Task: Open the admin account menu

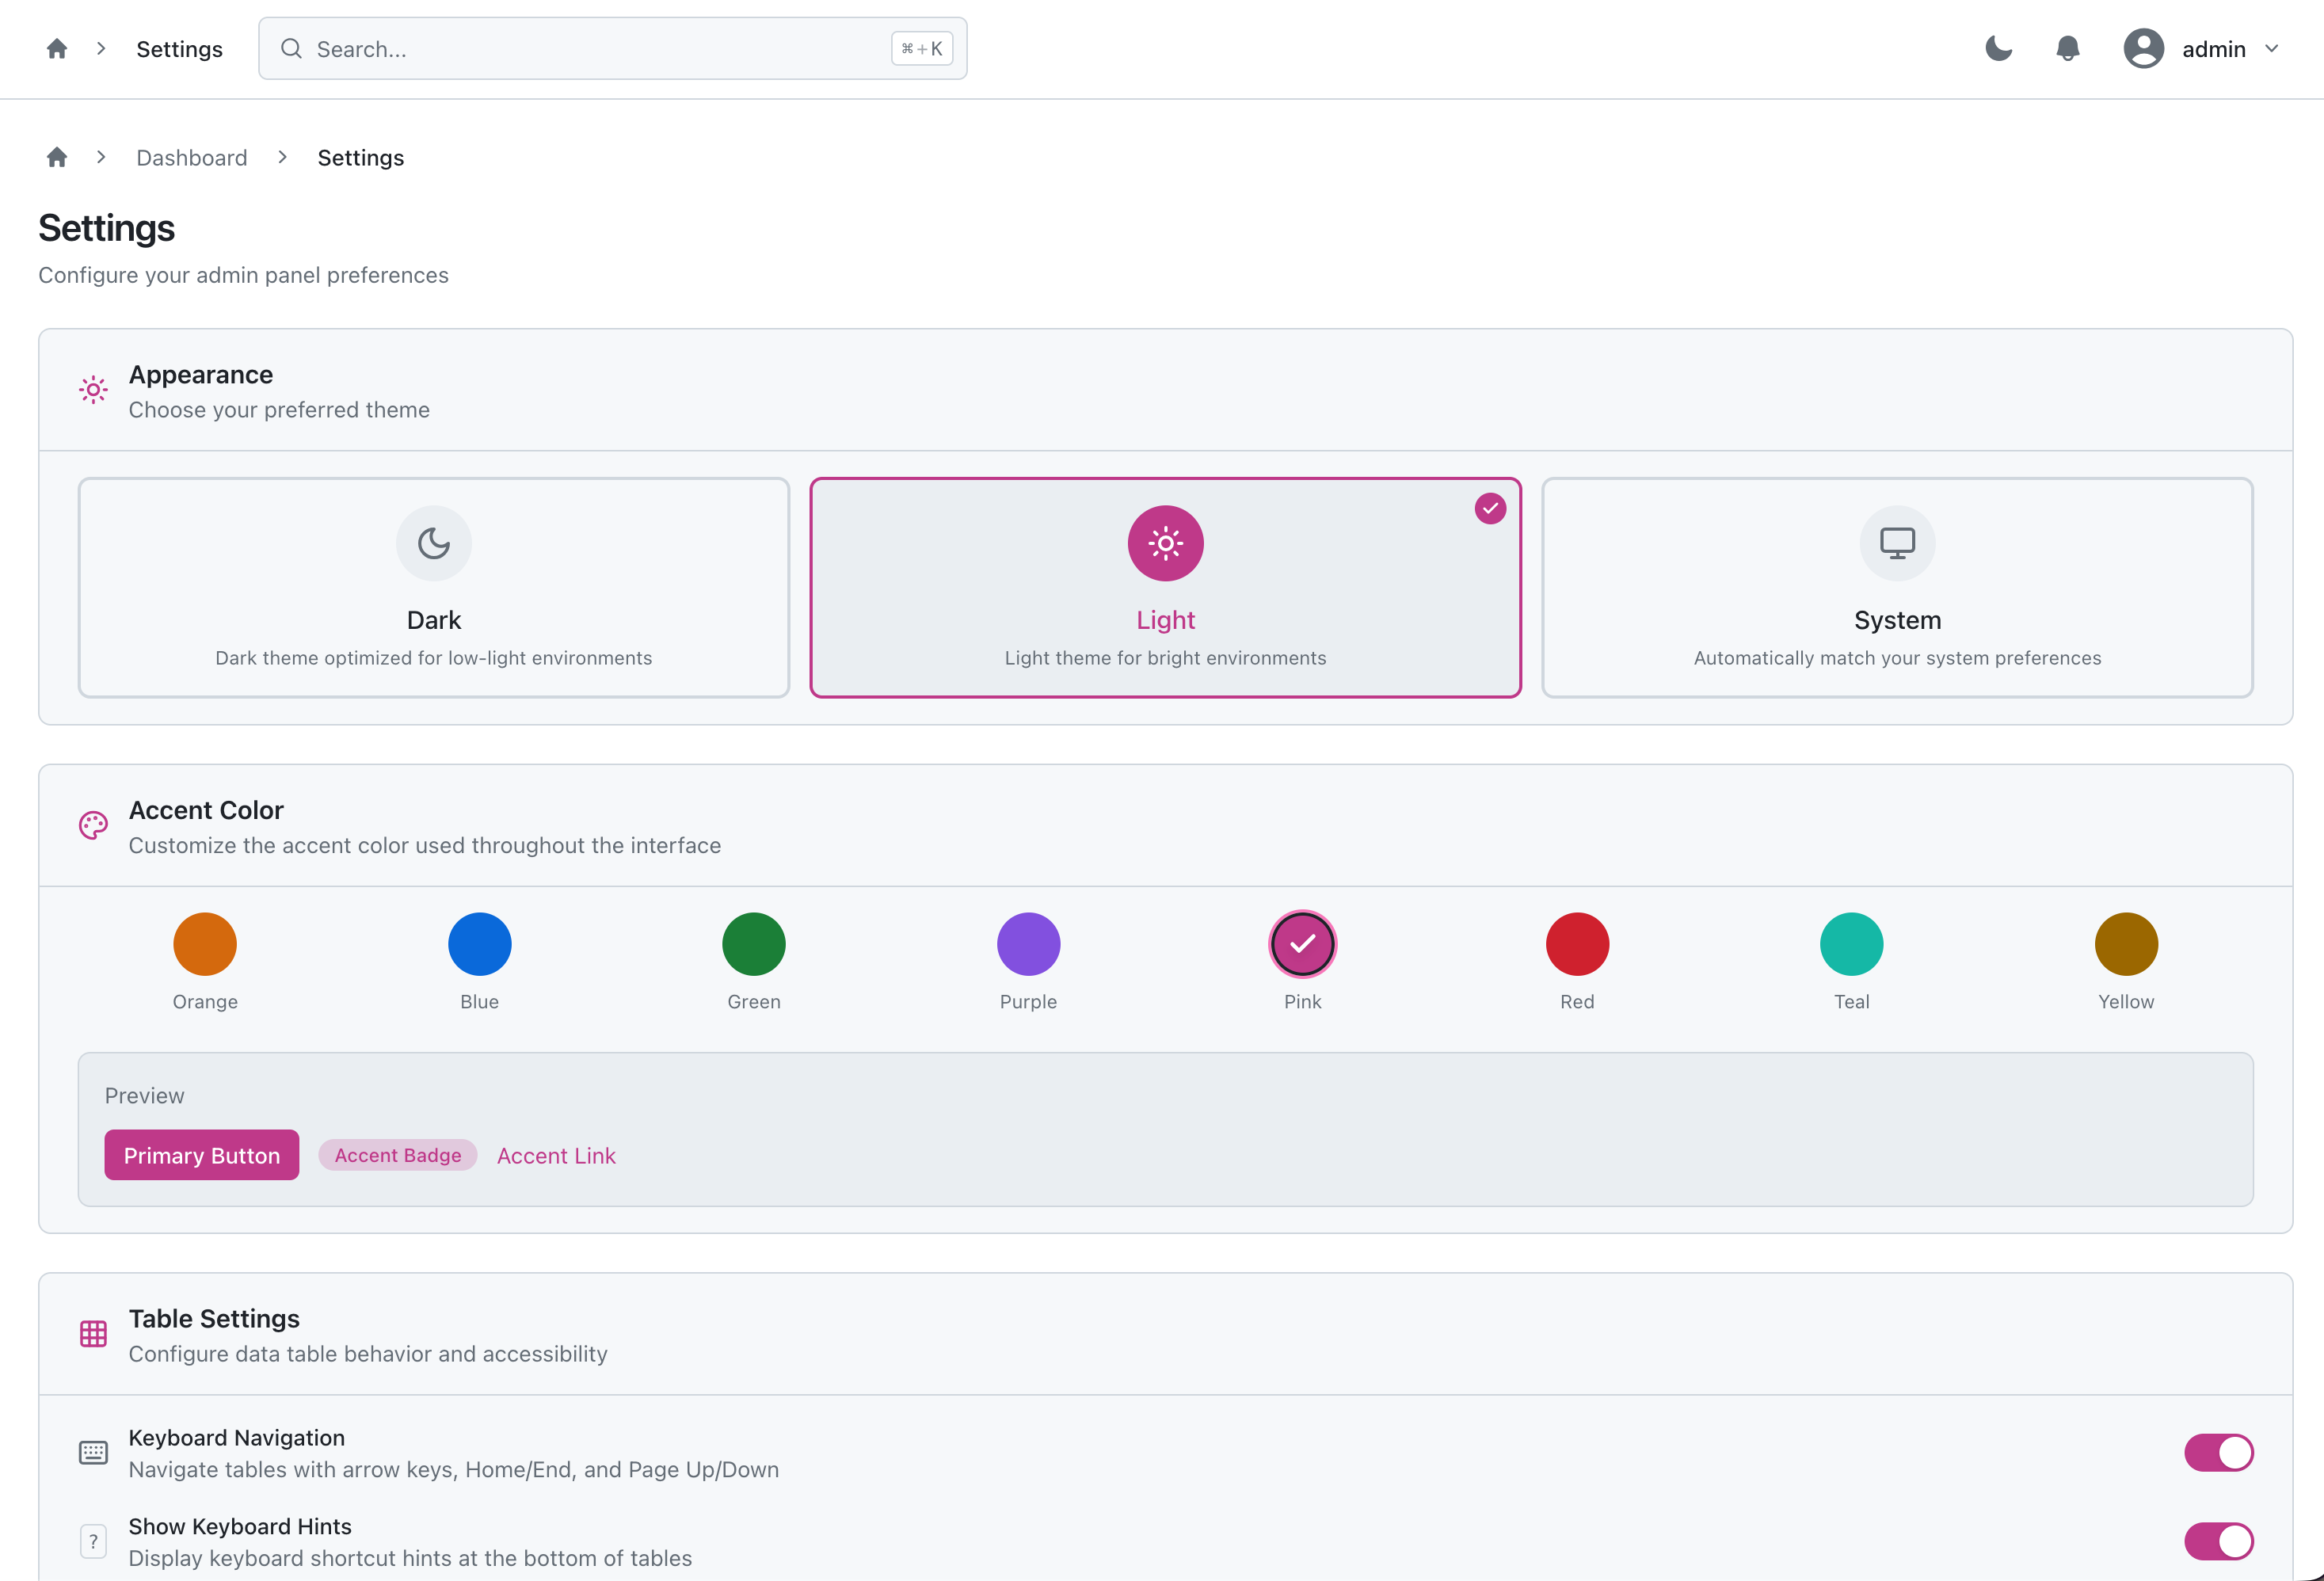Action: pos(2213,49)
